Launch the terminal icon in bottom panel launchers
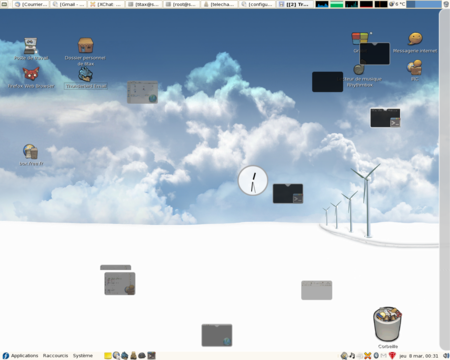This screenshot has width=450, height=360. tap(152, 356)
